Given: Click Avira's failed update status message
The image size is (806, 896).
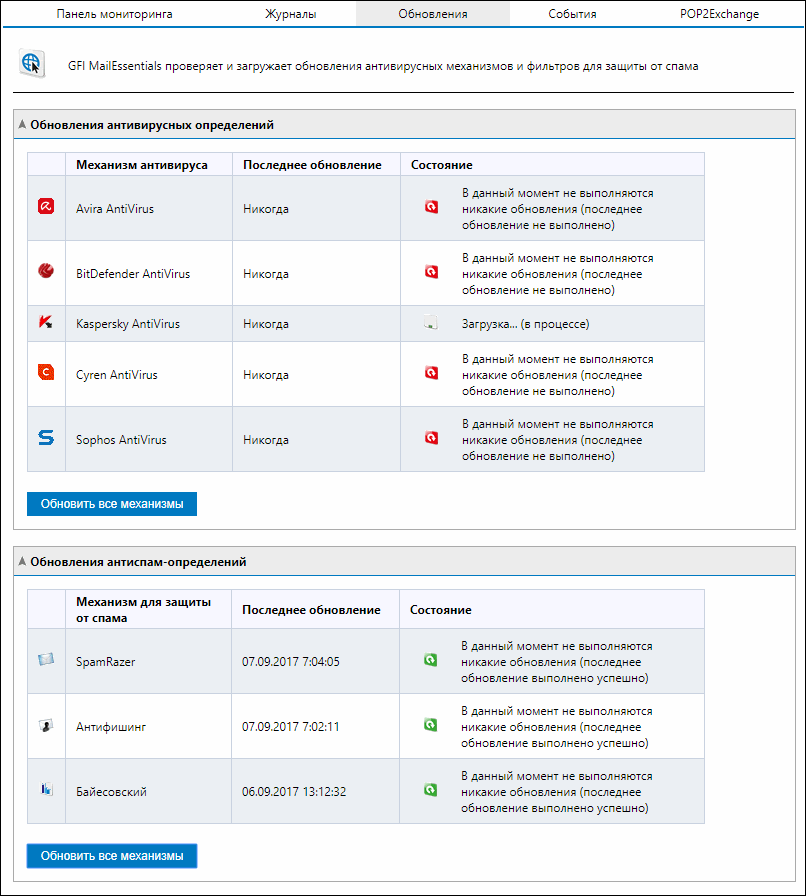Looking at the screenshot, I should 557,209.
